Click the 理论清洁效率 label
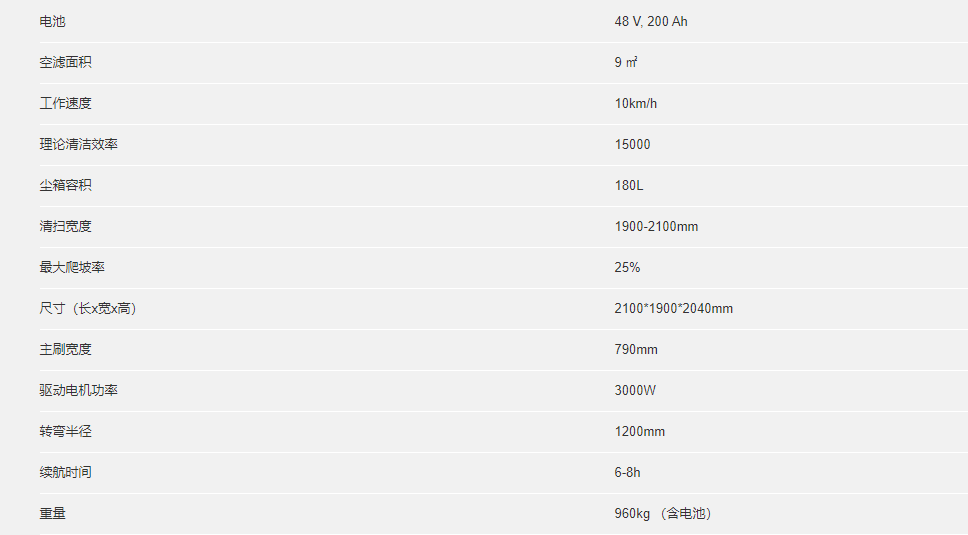968x535 pixels. coord(78,144)
